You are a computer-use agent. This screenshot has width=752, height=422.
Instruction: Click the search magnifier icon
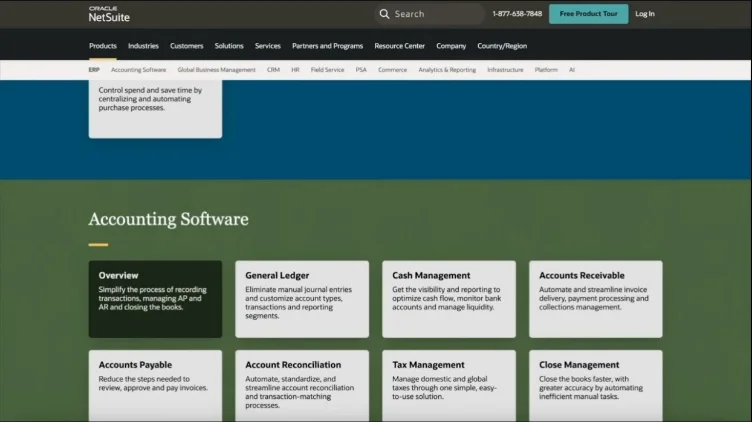384,14
